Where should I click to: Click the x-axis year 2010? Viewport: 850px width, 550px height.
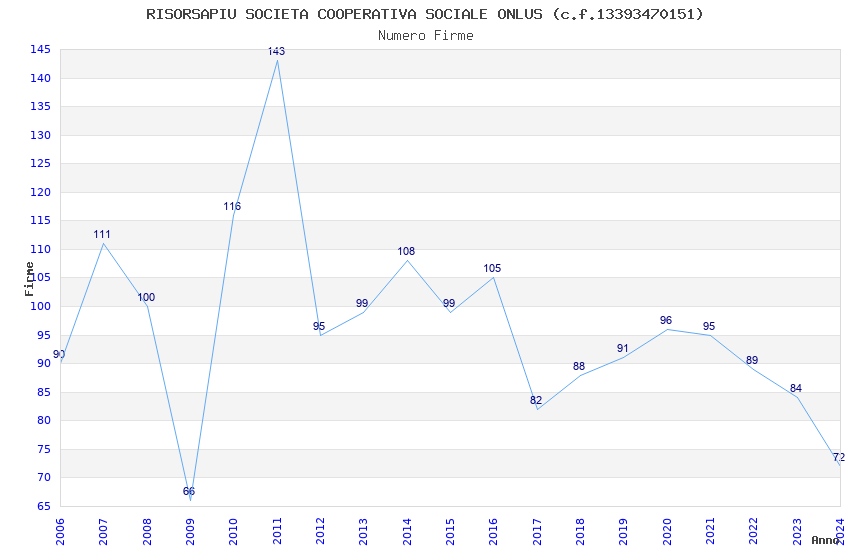(x=233, y=532)
